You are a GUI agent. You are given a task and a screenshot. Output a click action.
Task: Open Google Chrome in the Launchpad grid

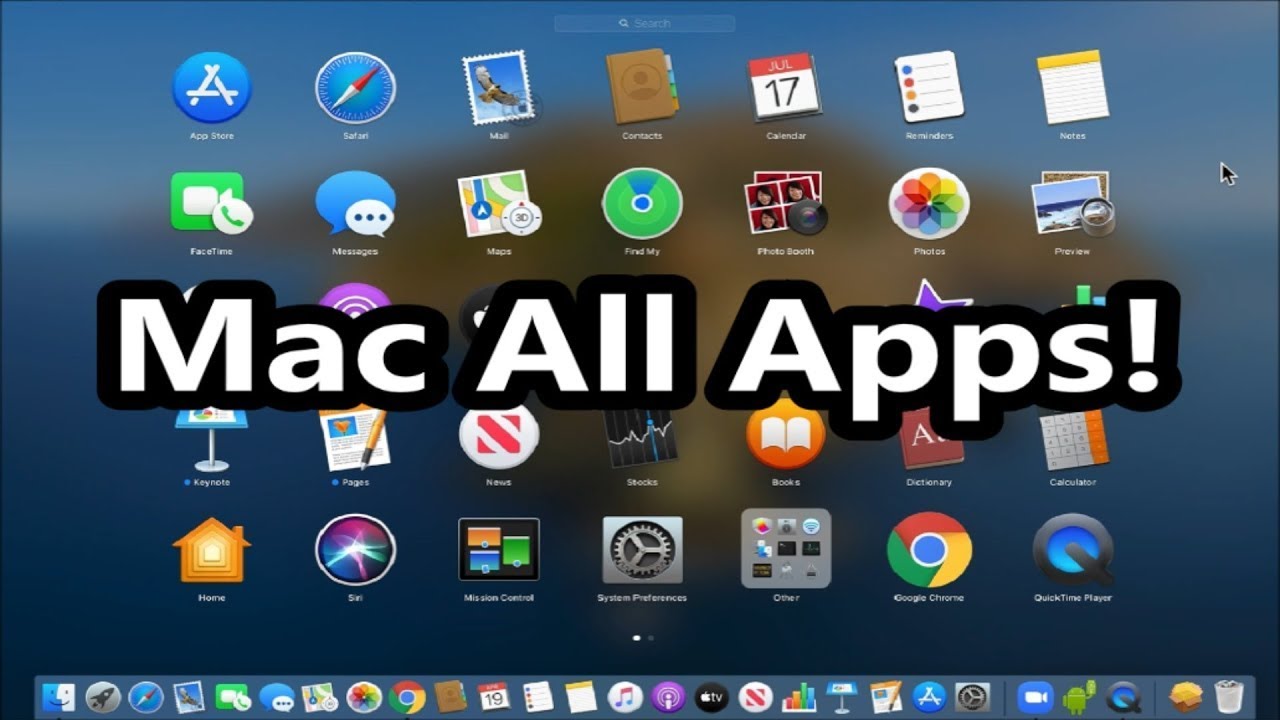click(929, 549)
